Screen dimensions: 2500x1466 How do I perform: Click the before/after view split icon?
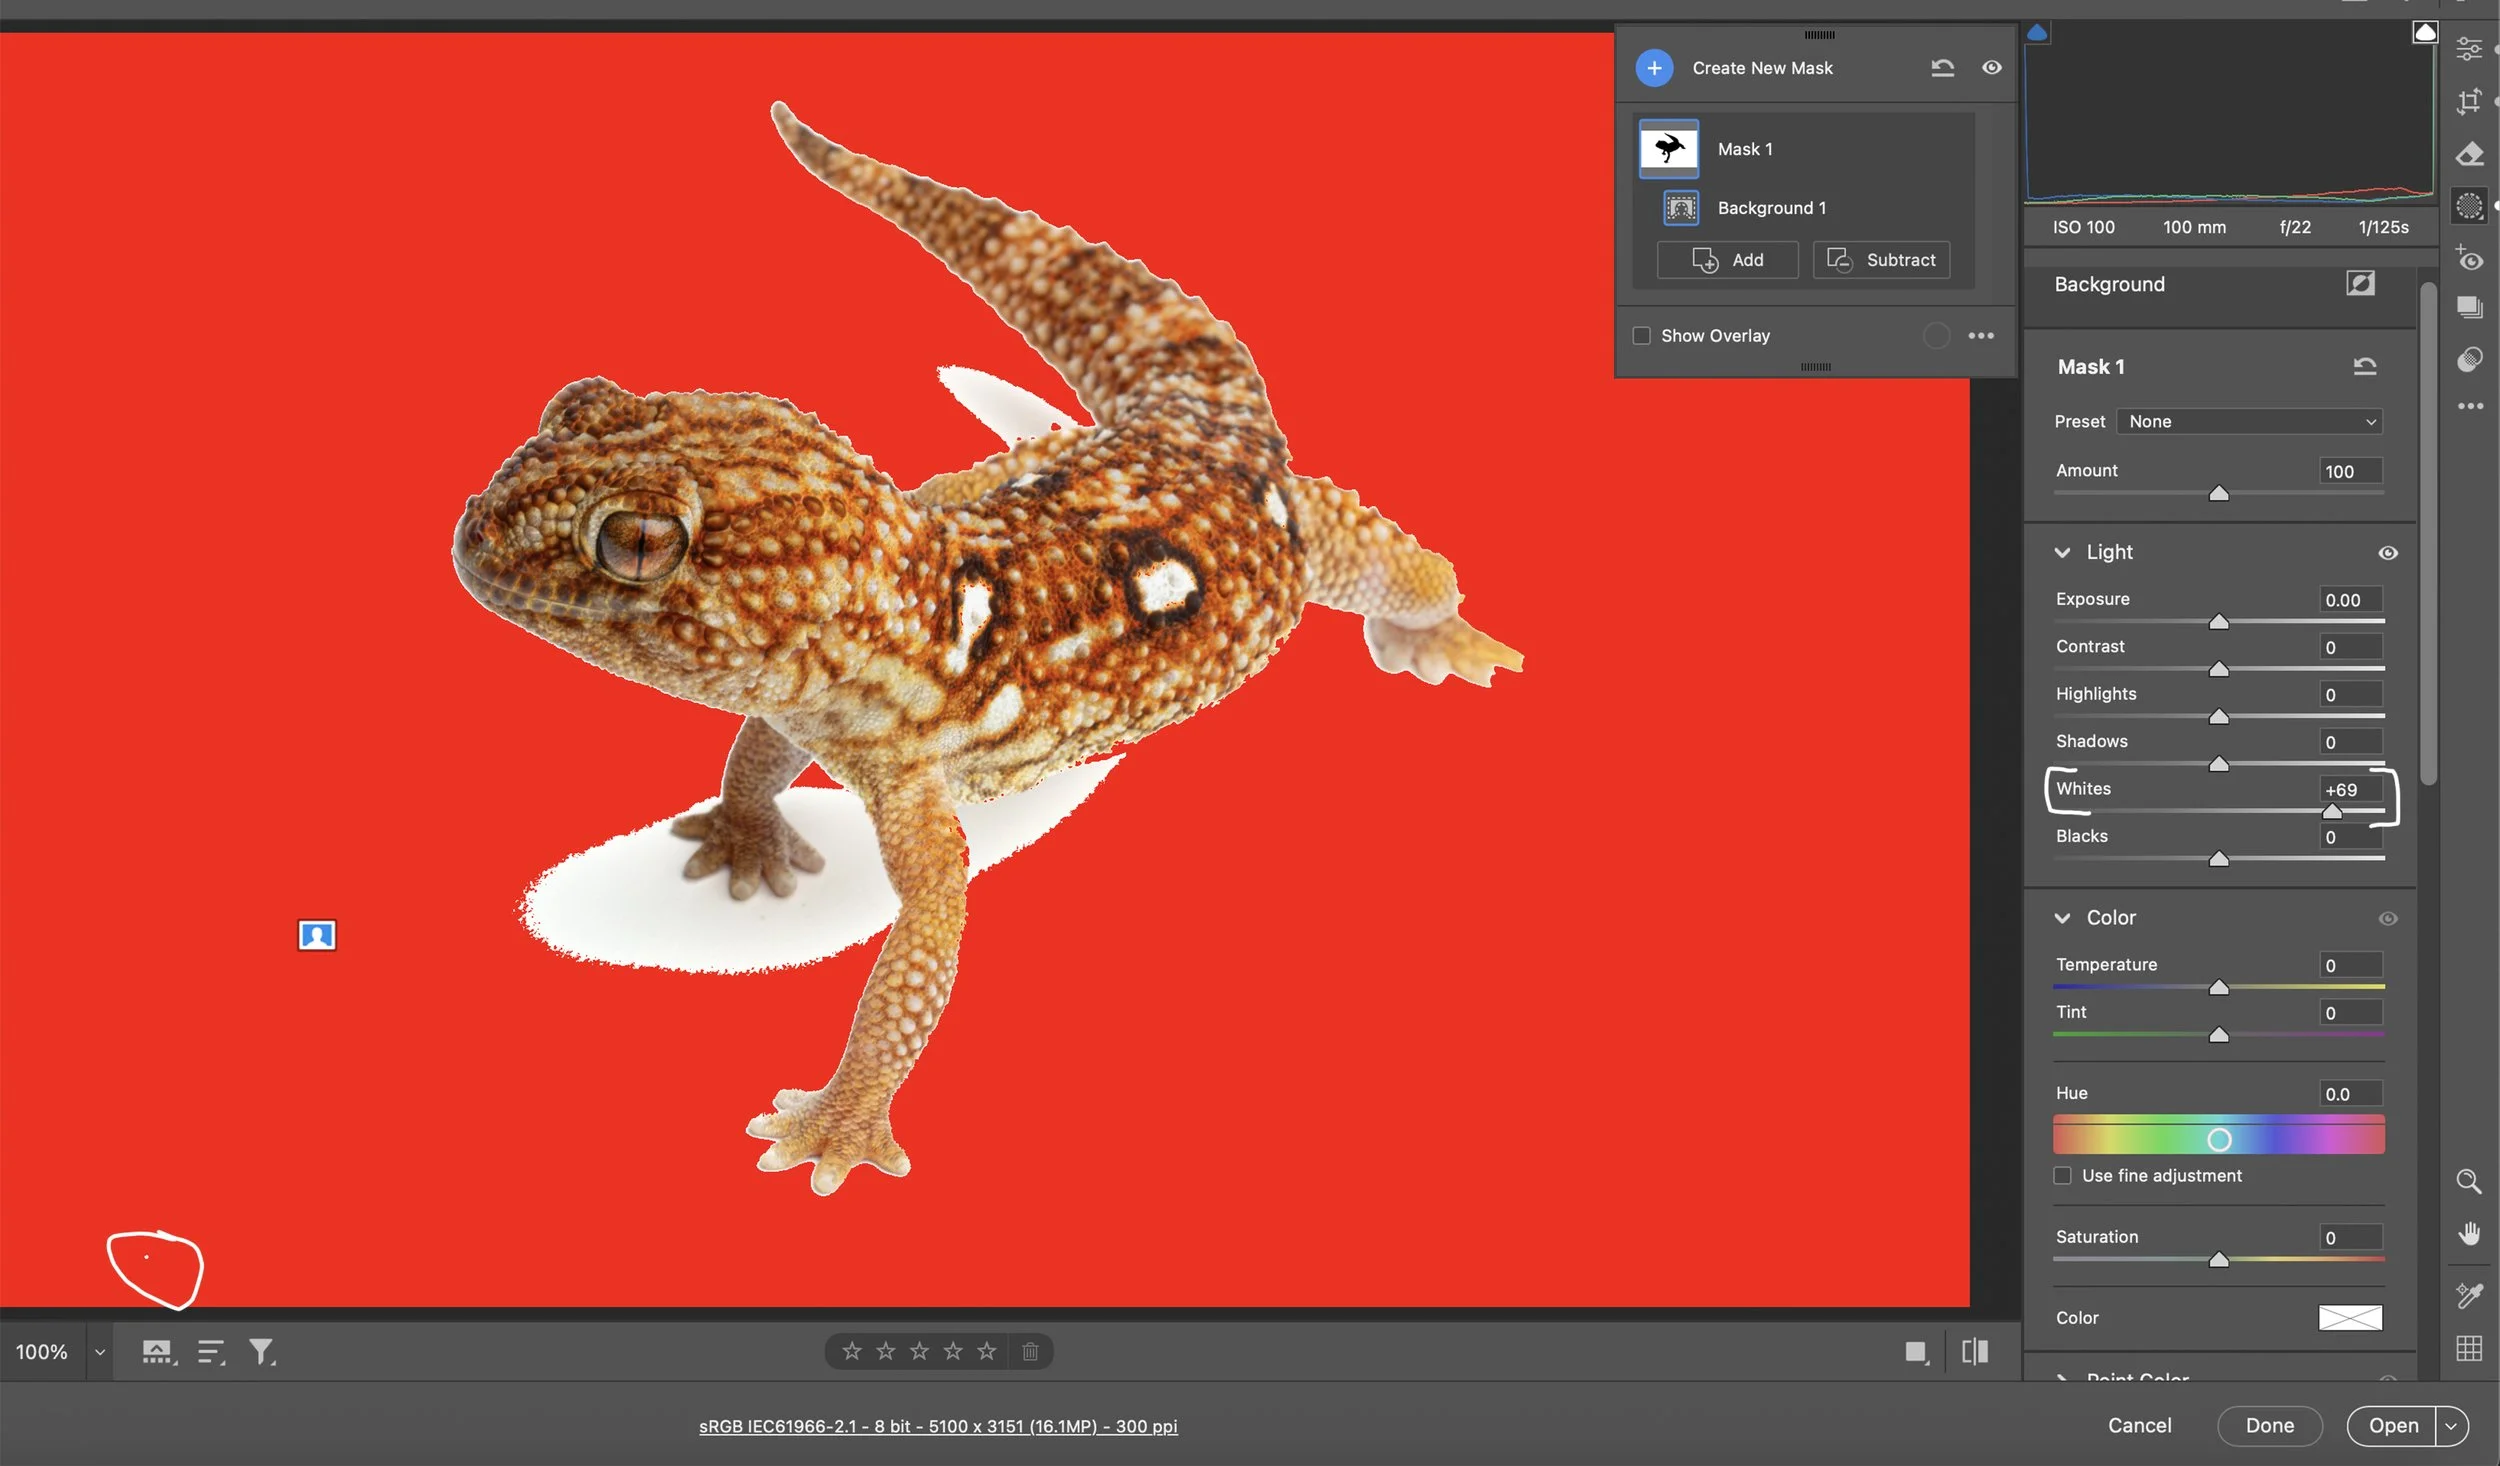[1974, 1352]
